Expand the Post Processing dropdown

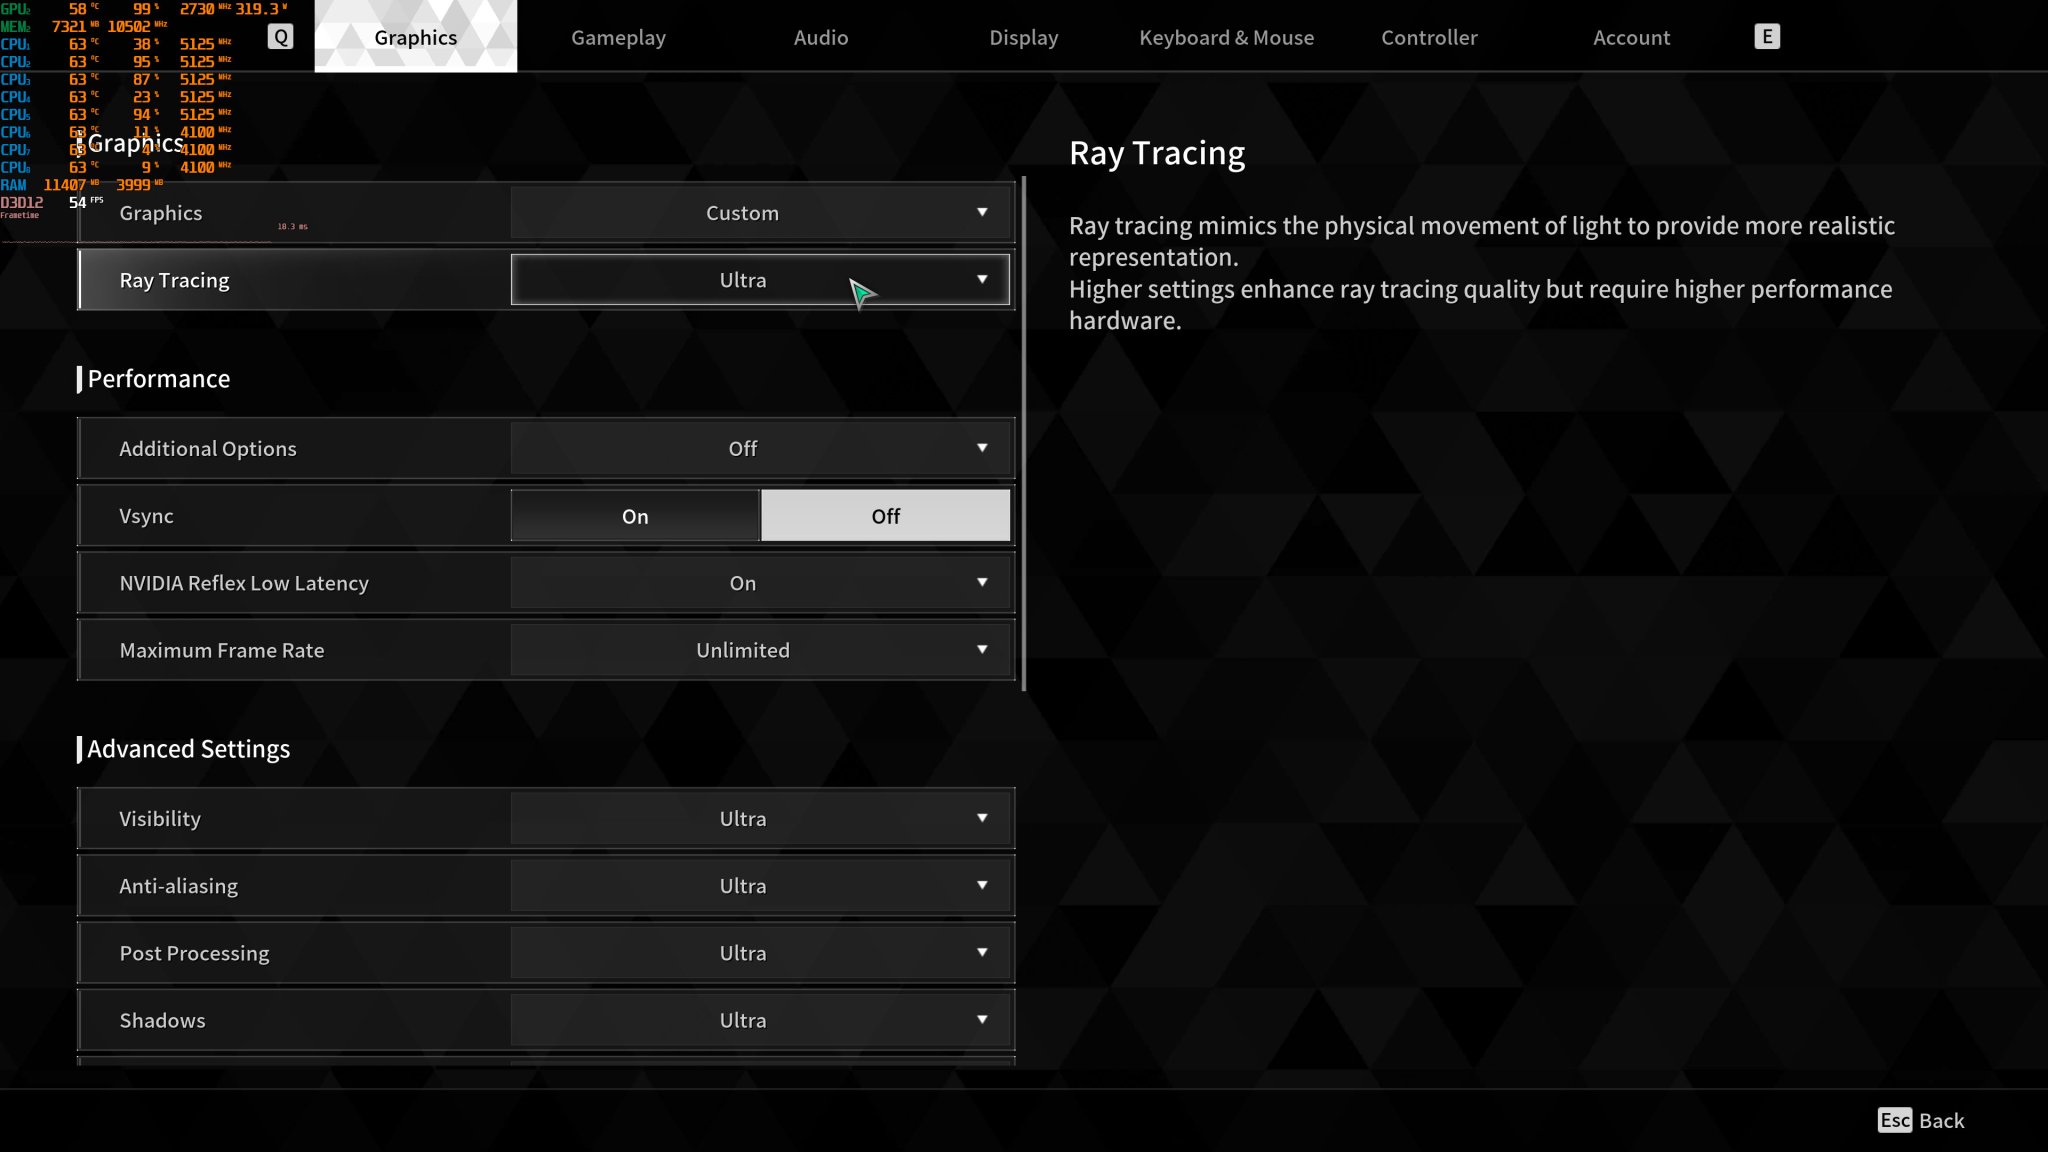980,952
